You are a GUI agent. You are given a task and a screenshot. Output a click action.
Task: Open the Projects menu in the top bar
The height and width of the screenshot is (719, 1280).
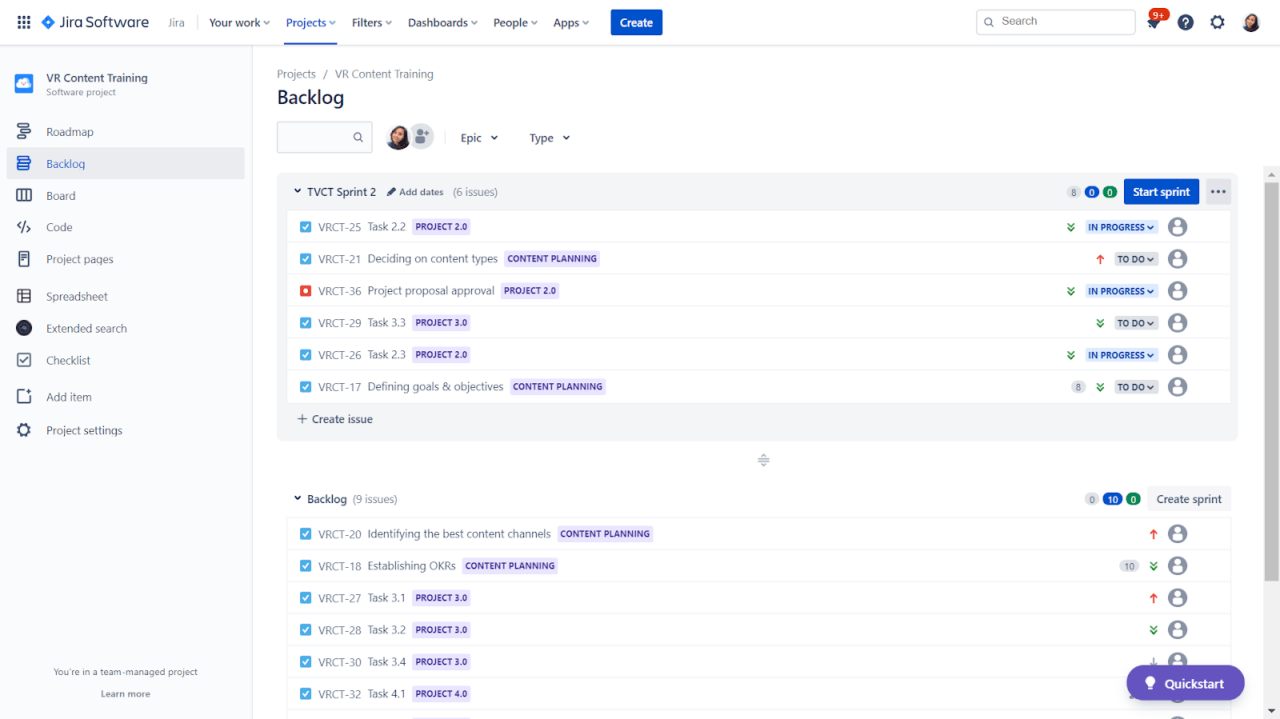(310, 22)
